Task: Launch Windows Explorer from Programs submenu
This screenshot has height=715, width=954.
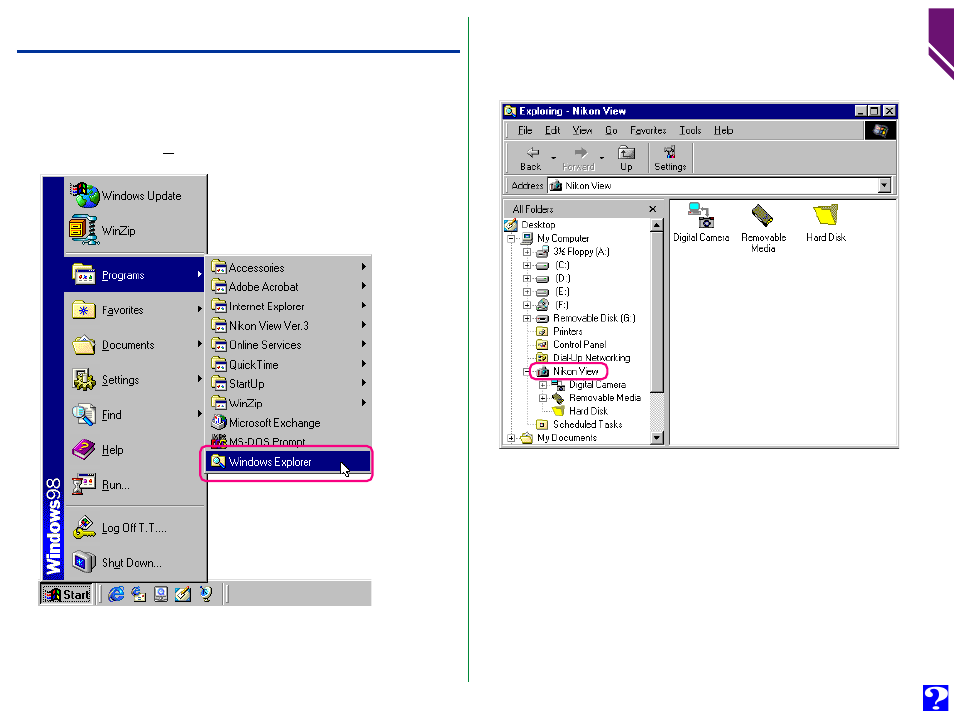Action: click(288, 462)
